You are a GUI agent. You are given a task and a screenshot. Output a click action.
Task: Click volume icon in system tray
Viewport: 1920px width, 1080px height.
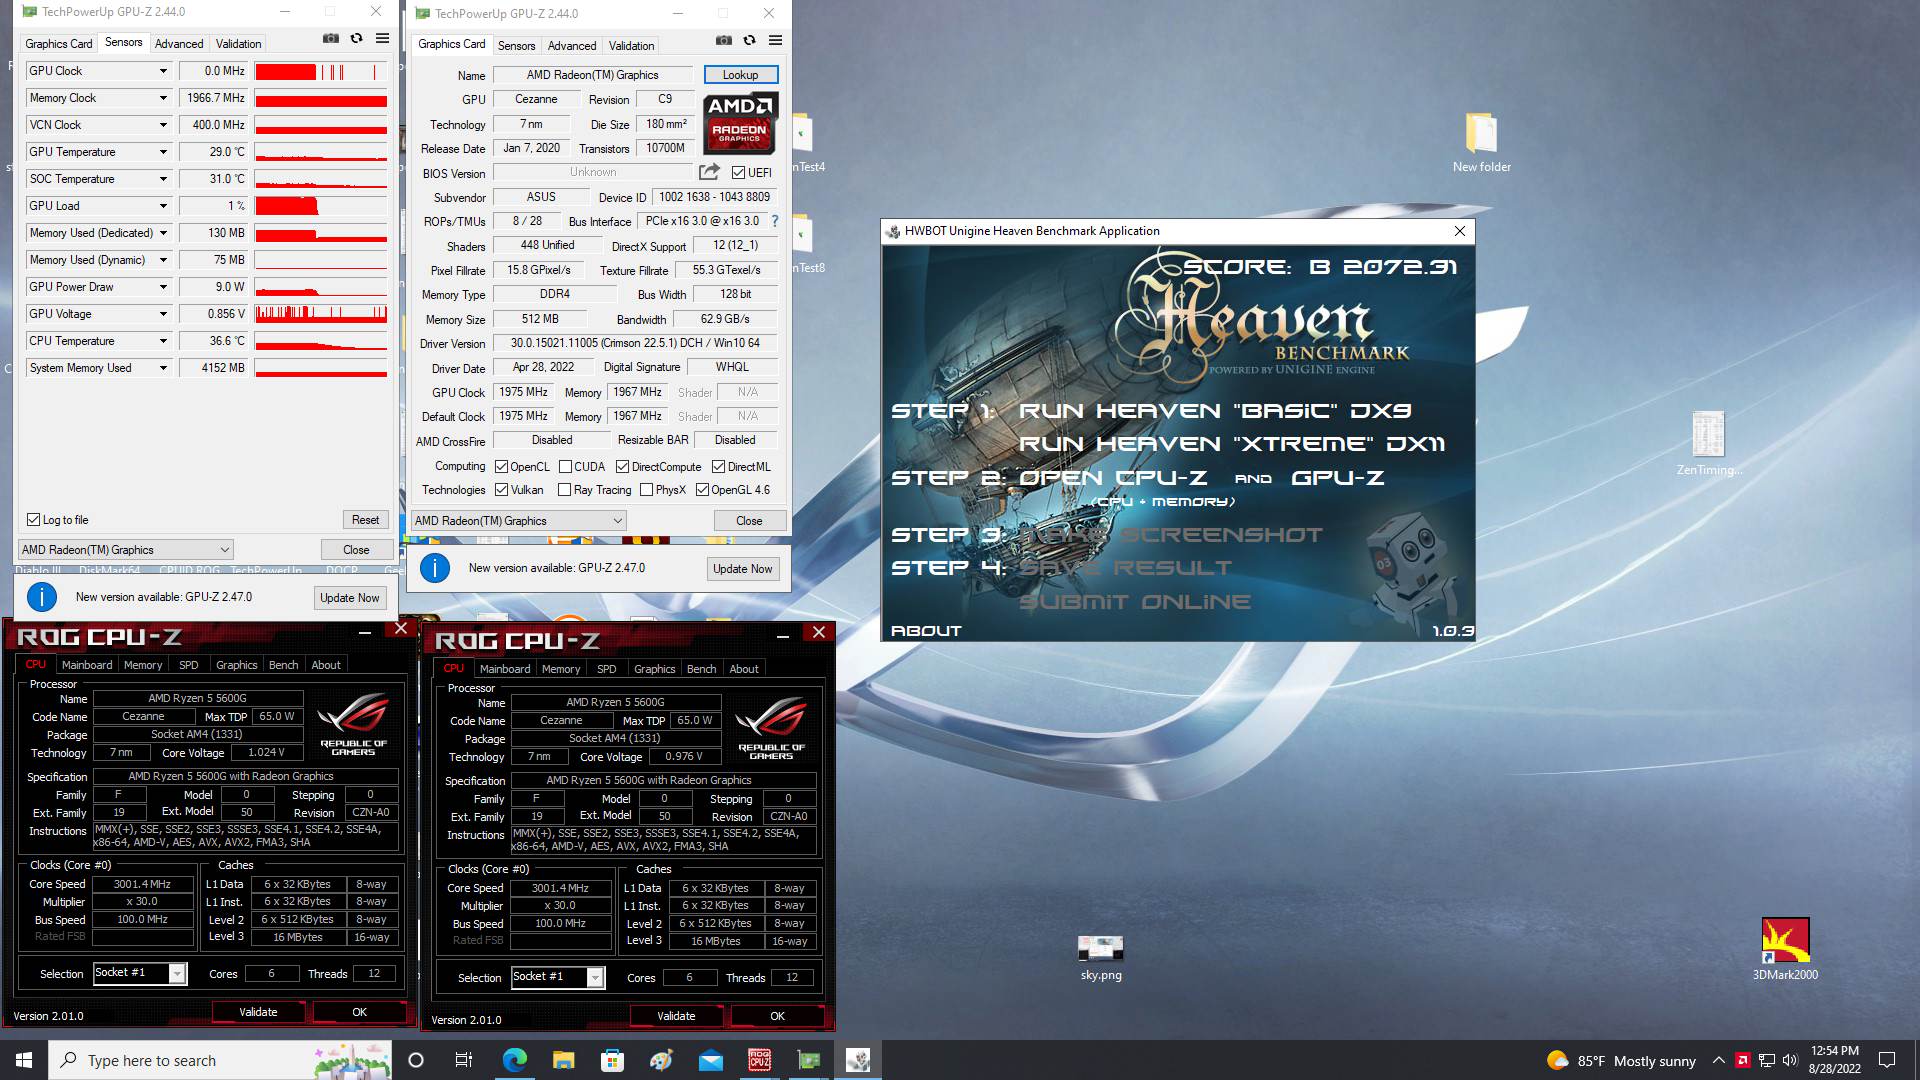[1789, 1060]
